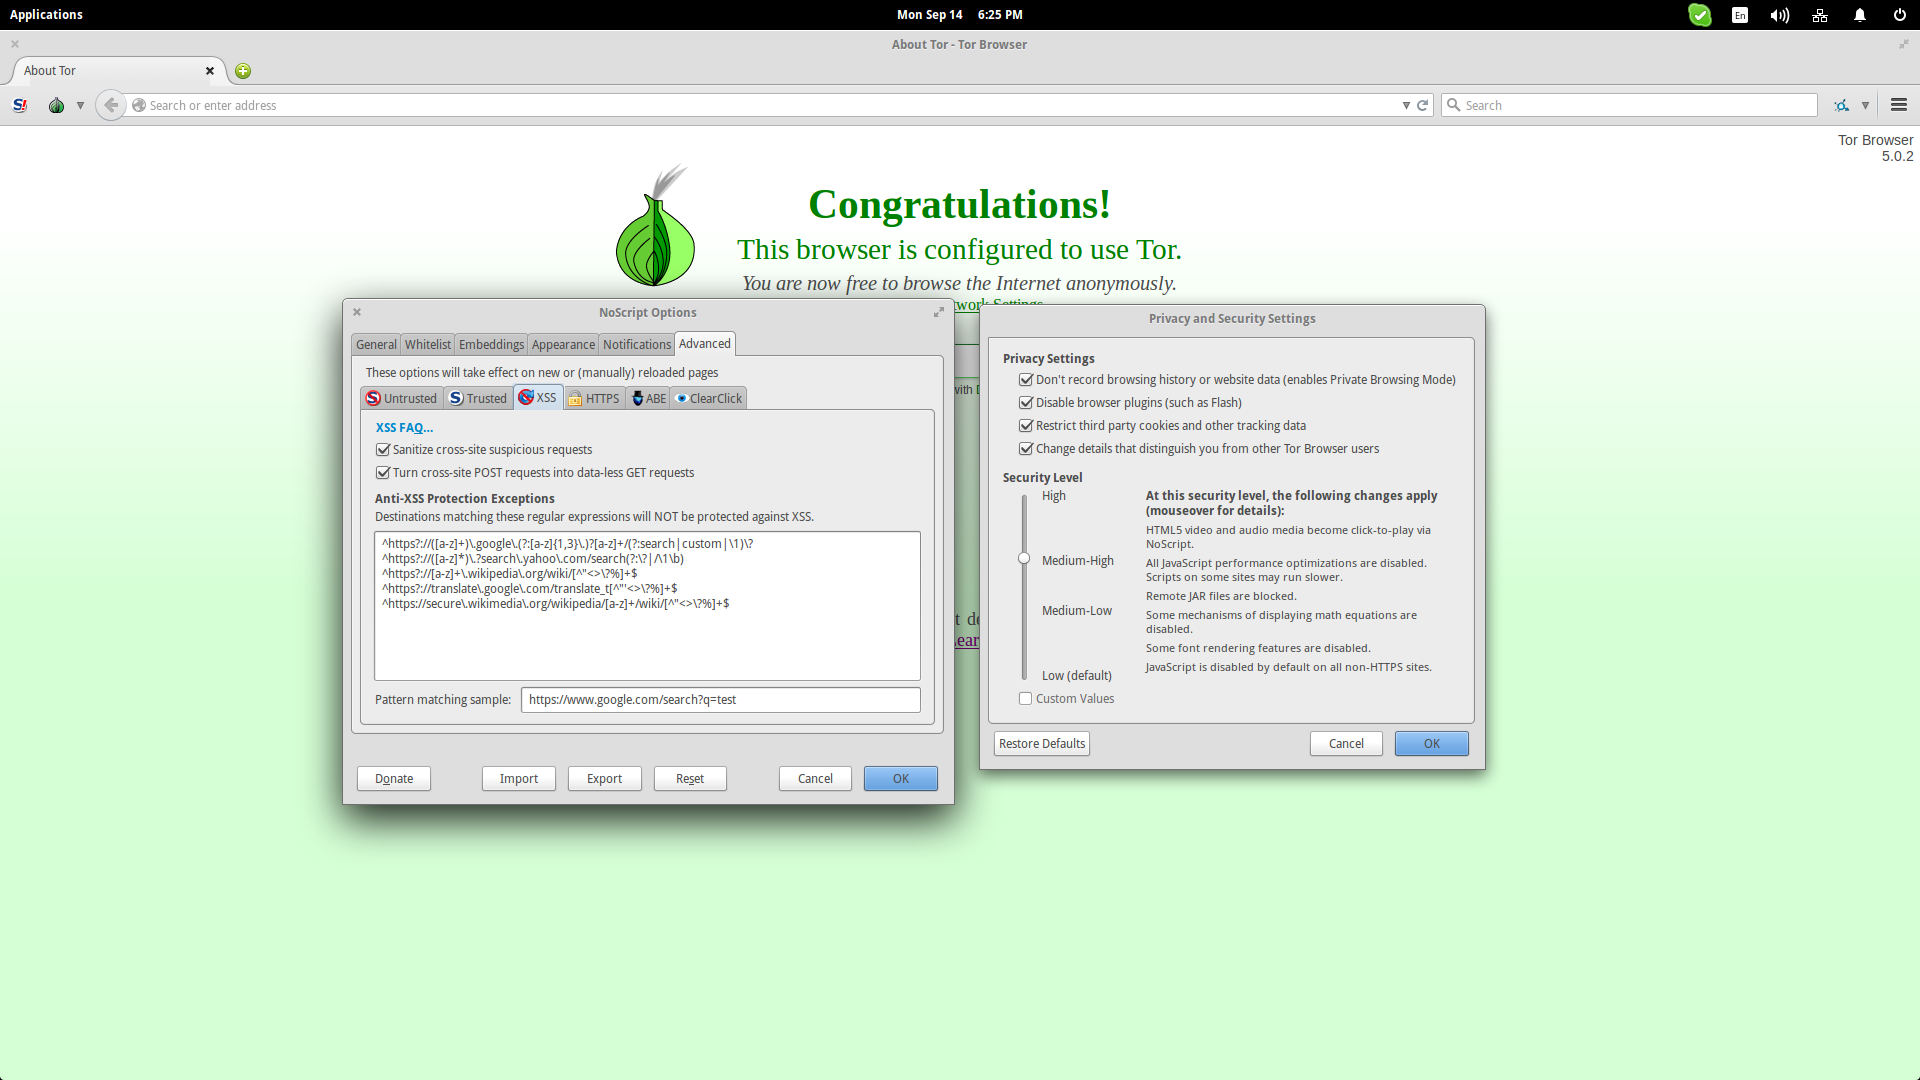The width and height of the screenshot is (1920, 1080).
Task: Click the power session icon
Action: pos(1900,15)
